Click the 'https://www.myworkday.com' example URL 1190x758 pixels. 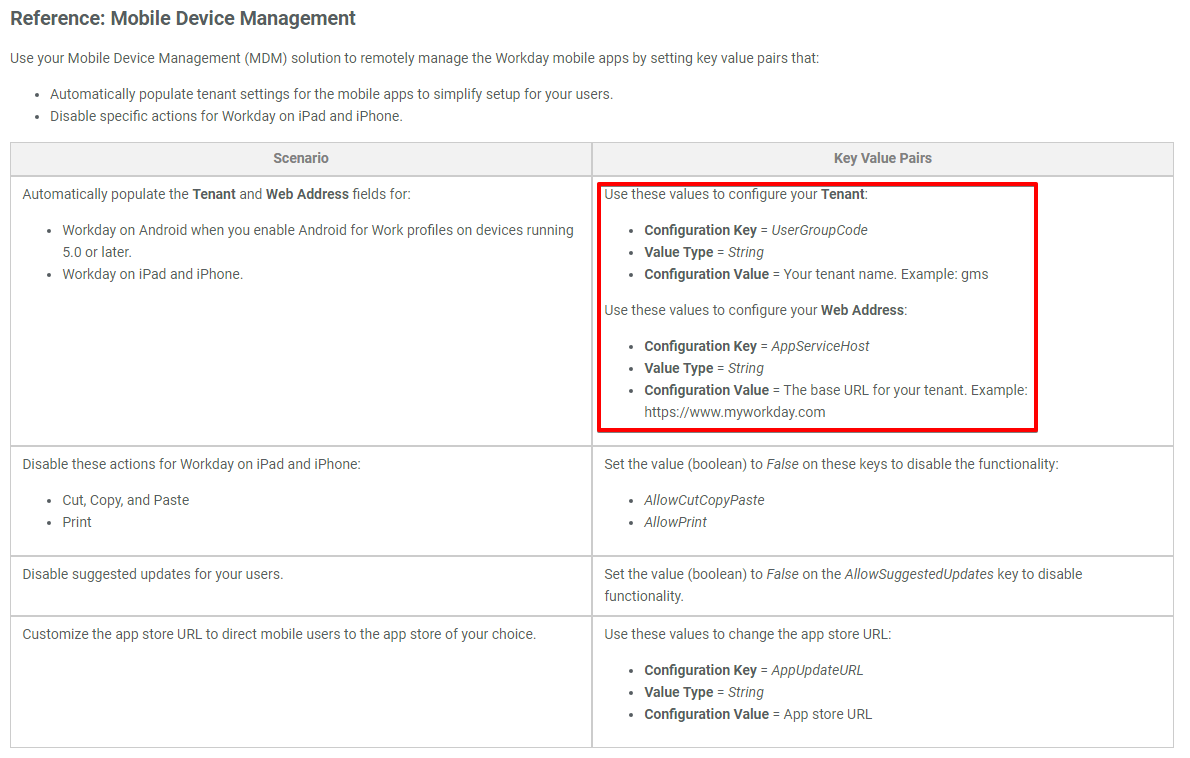735,413
